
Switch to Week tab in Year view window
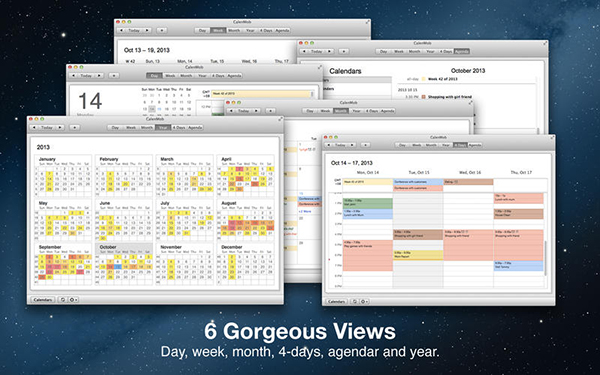131,127
